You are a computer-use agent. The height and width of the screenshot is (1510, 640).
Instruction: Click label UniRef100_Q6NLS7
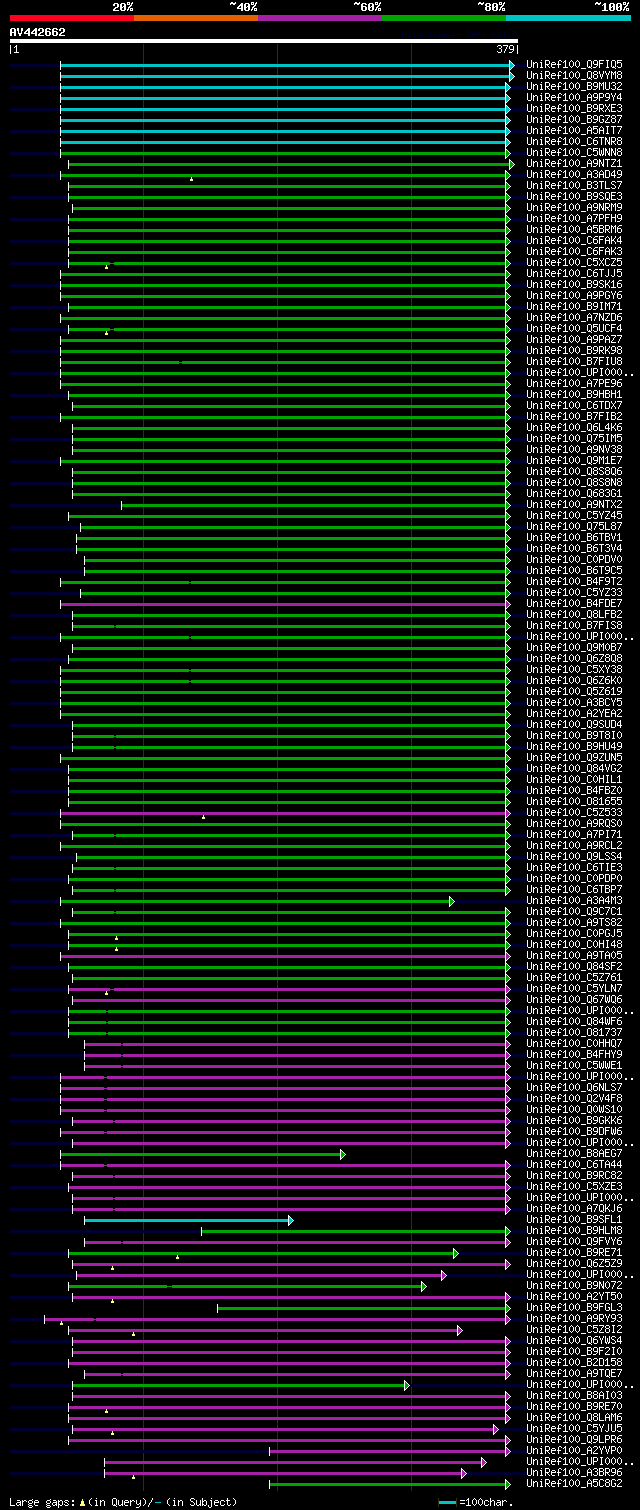(x=574, y=1087)
